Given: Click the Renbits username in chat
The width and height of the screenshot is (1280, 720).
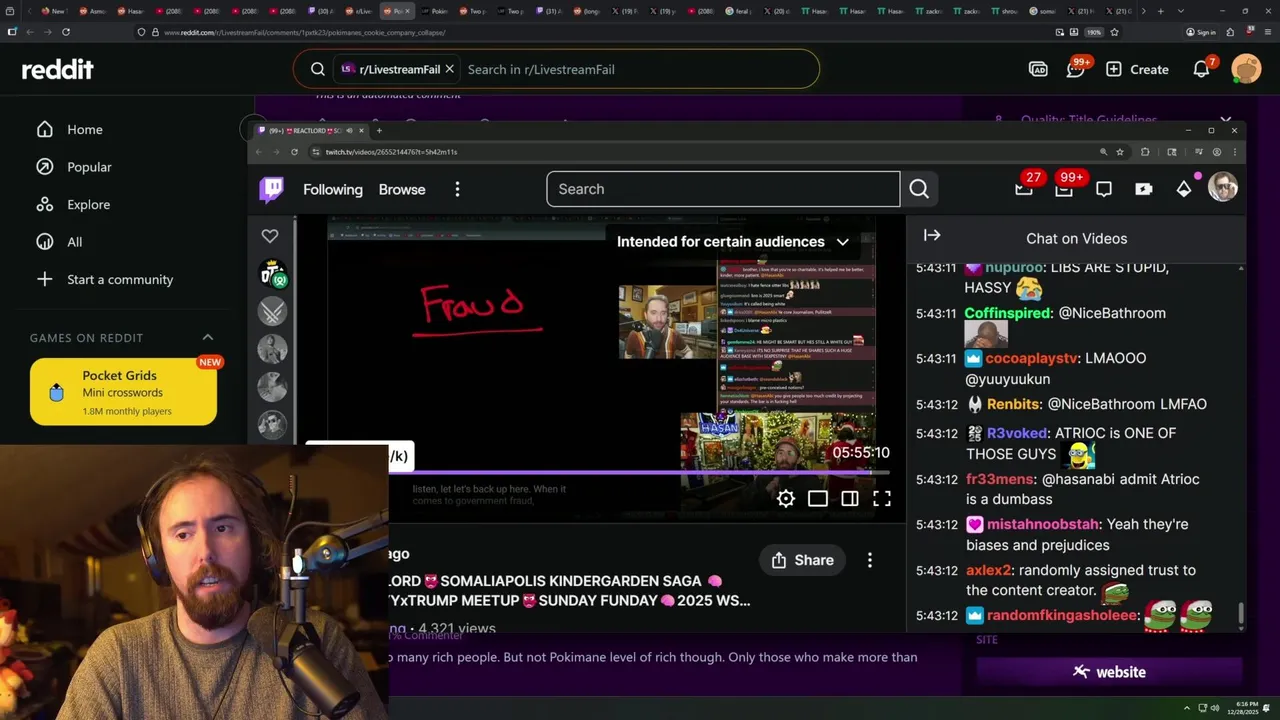Looking at the screenshot, I should click(x=1013, y=404).
